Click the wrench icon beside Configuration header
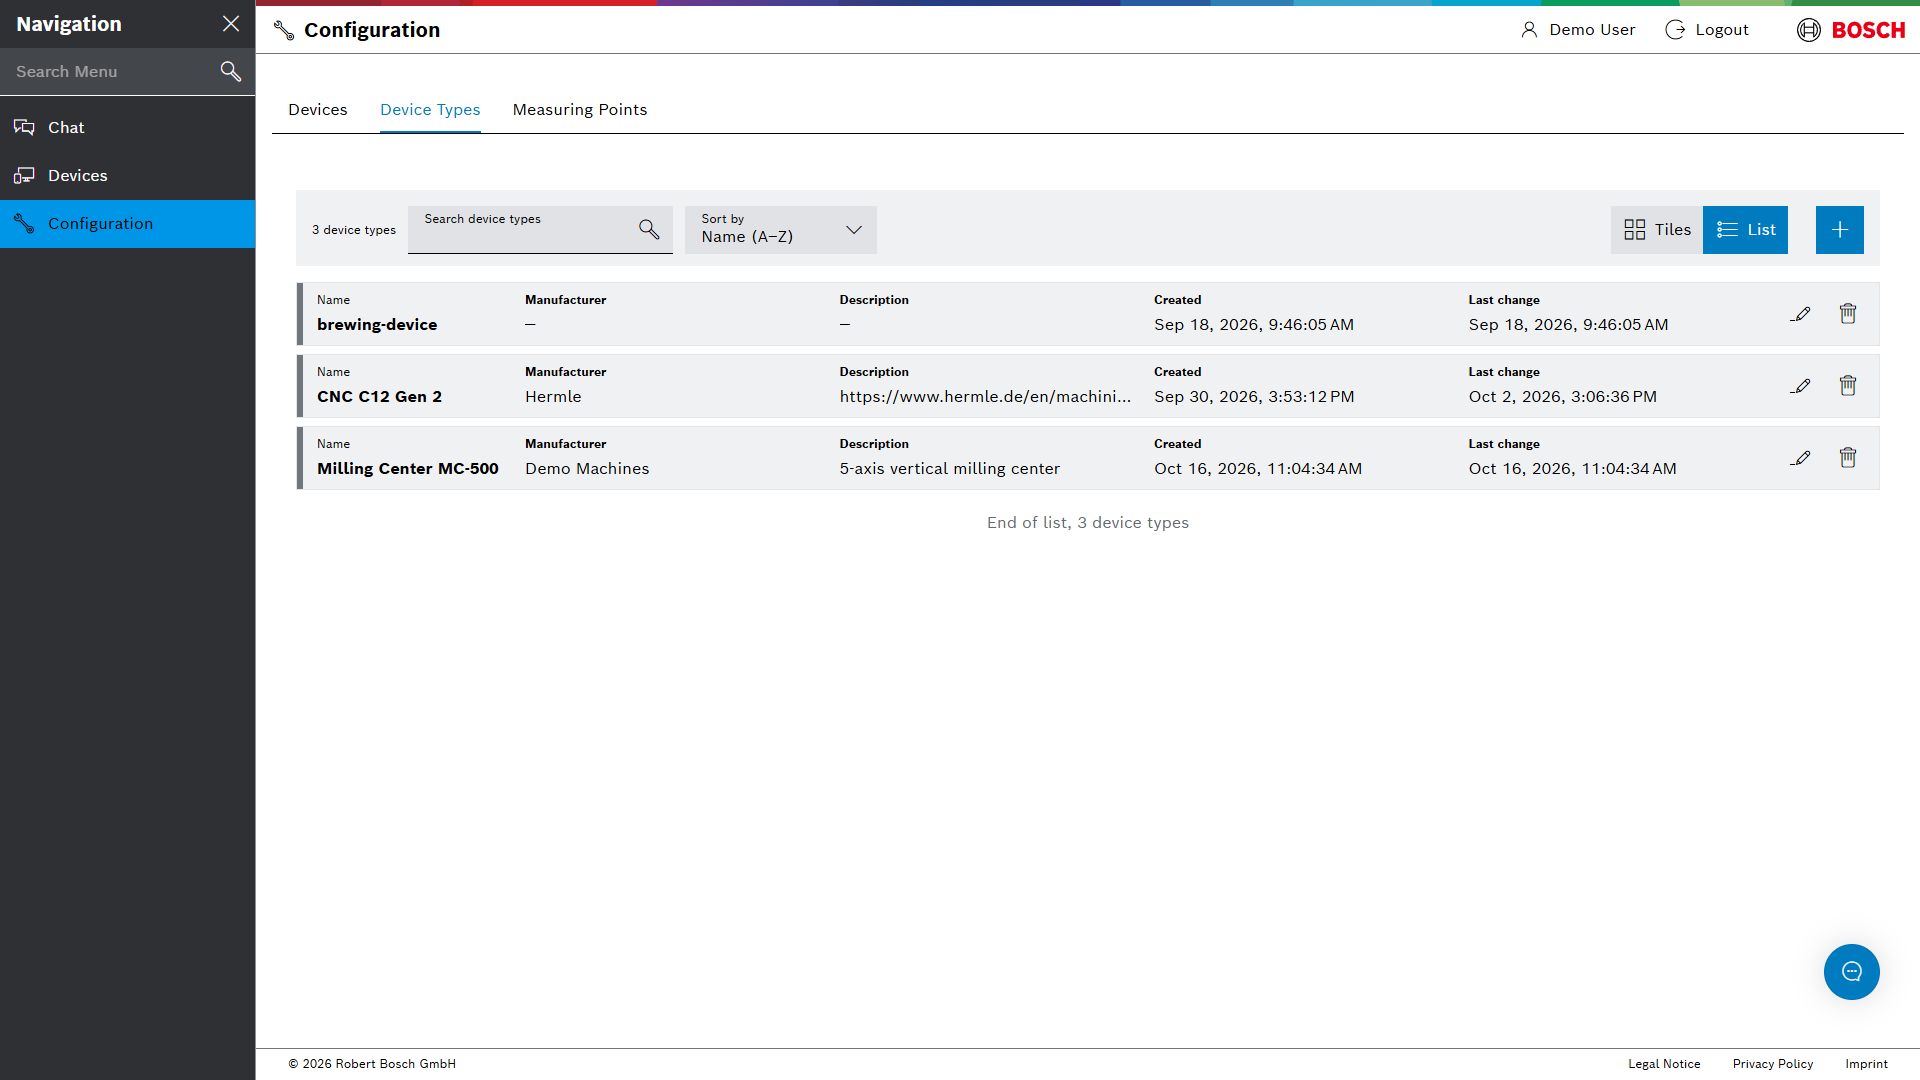This screenshot has width=1920, height=1080. click(x=284, y=30)
